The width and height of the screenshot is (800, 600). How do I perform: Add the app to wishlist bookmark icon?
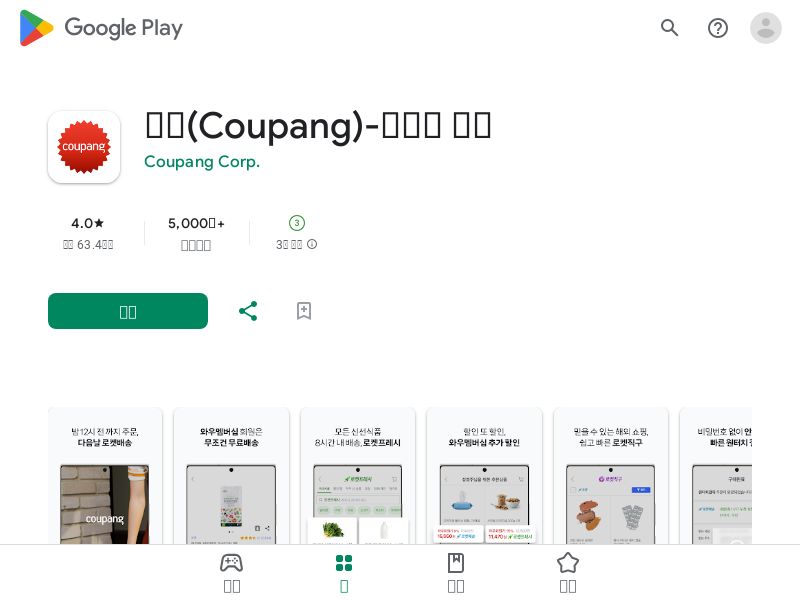304,311
